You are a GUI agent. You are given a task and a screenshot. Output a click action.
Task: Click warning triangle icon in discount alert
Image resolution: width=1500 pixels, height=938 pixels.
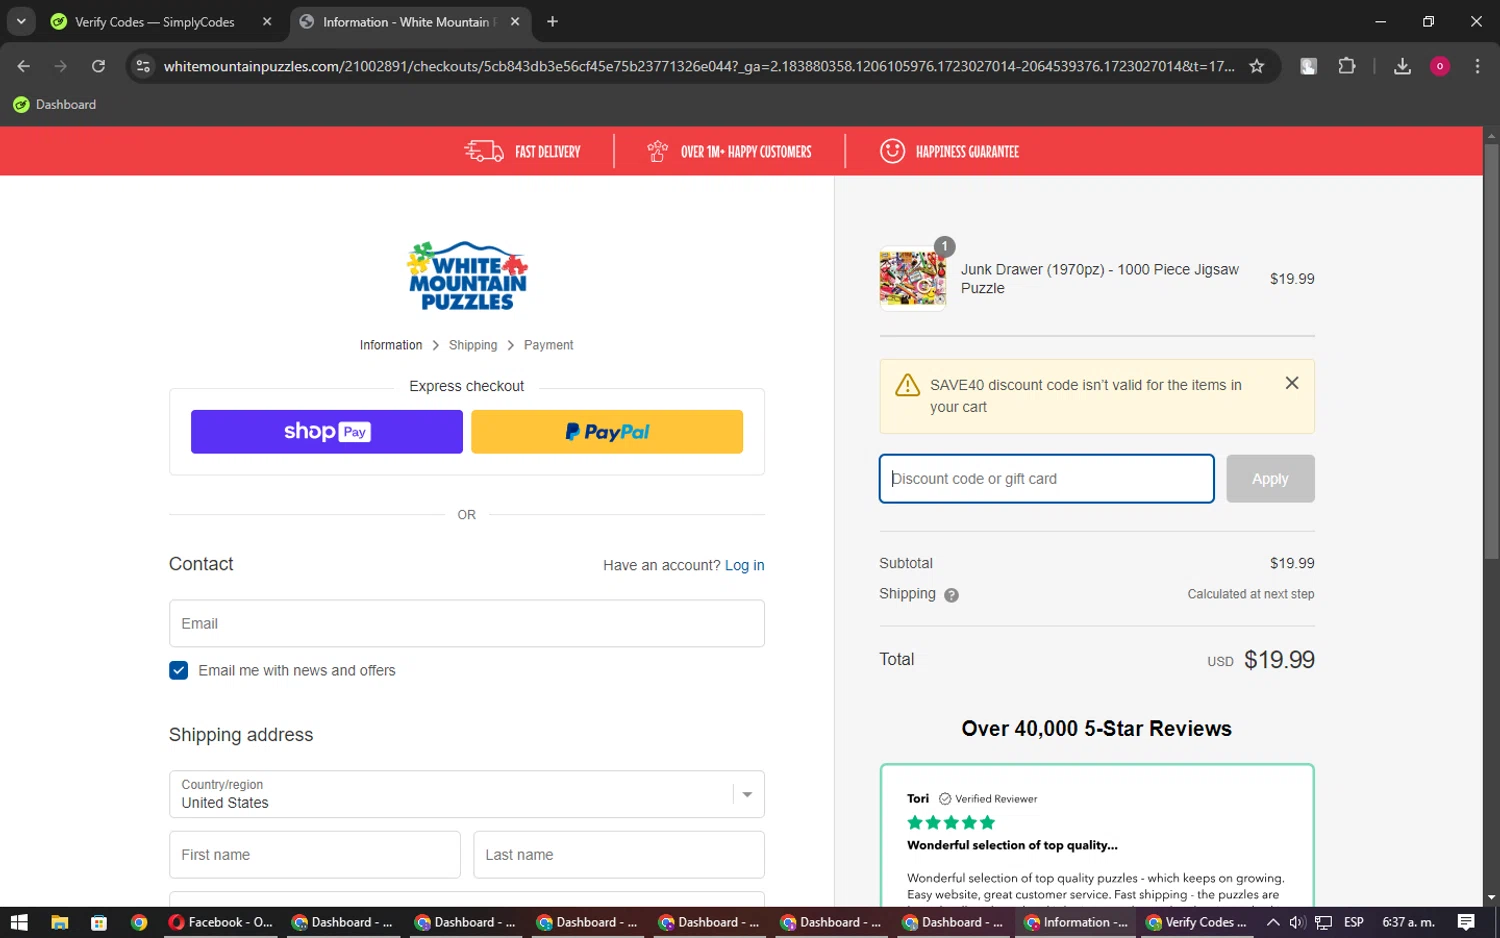907,385
